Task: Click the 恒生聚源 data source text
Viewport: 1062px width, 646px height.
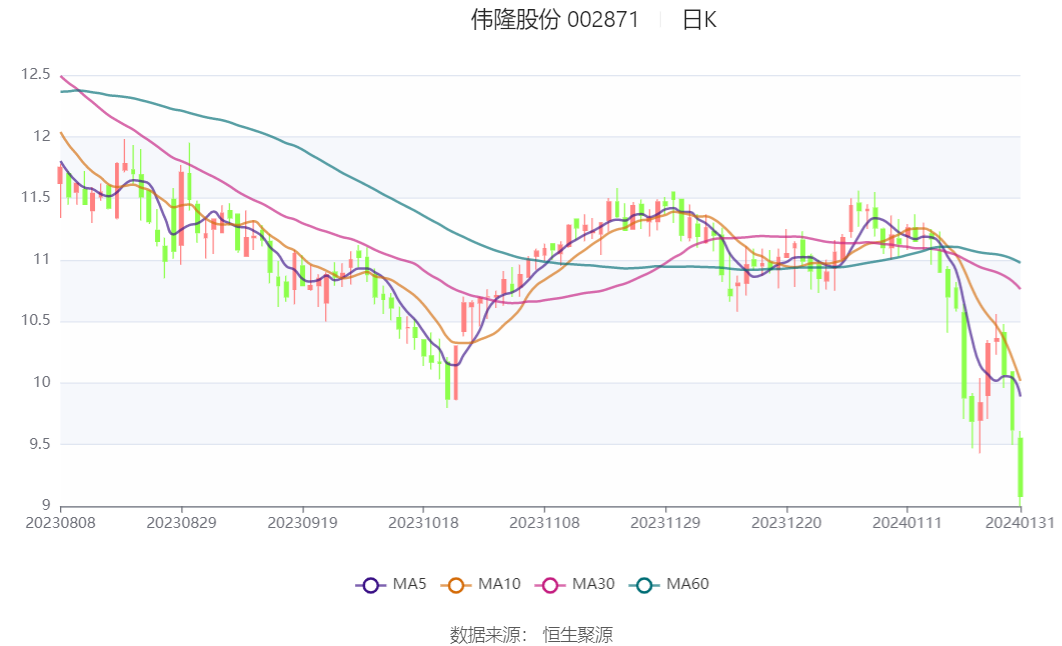Action: (x=578, y=634)
